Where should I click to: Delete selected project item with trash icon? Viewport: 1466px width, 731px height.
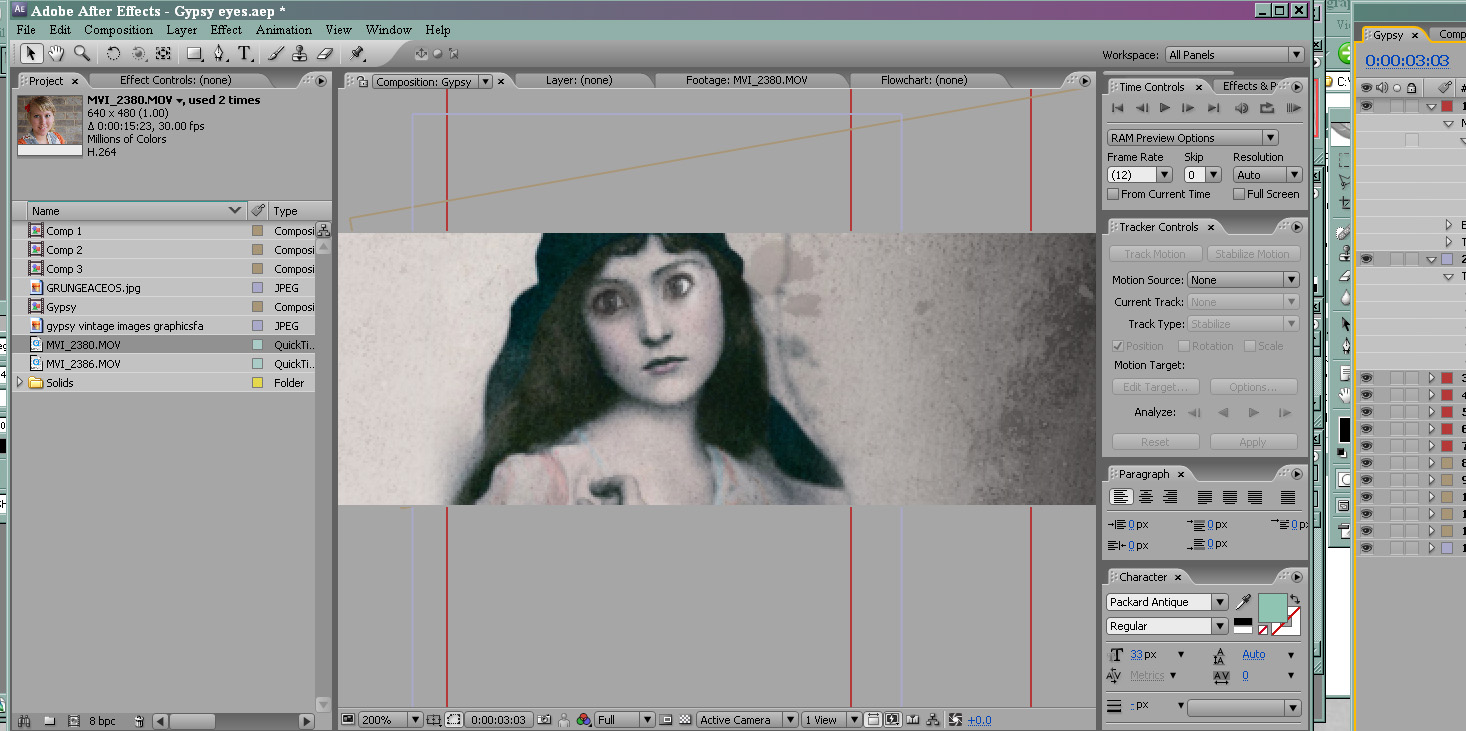pos(139,721)
